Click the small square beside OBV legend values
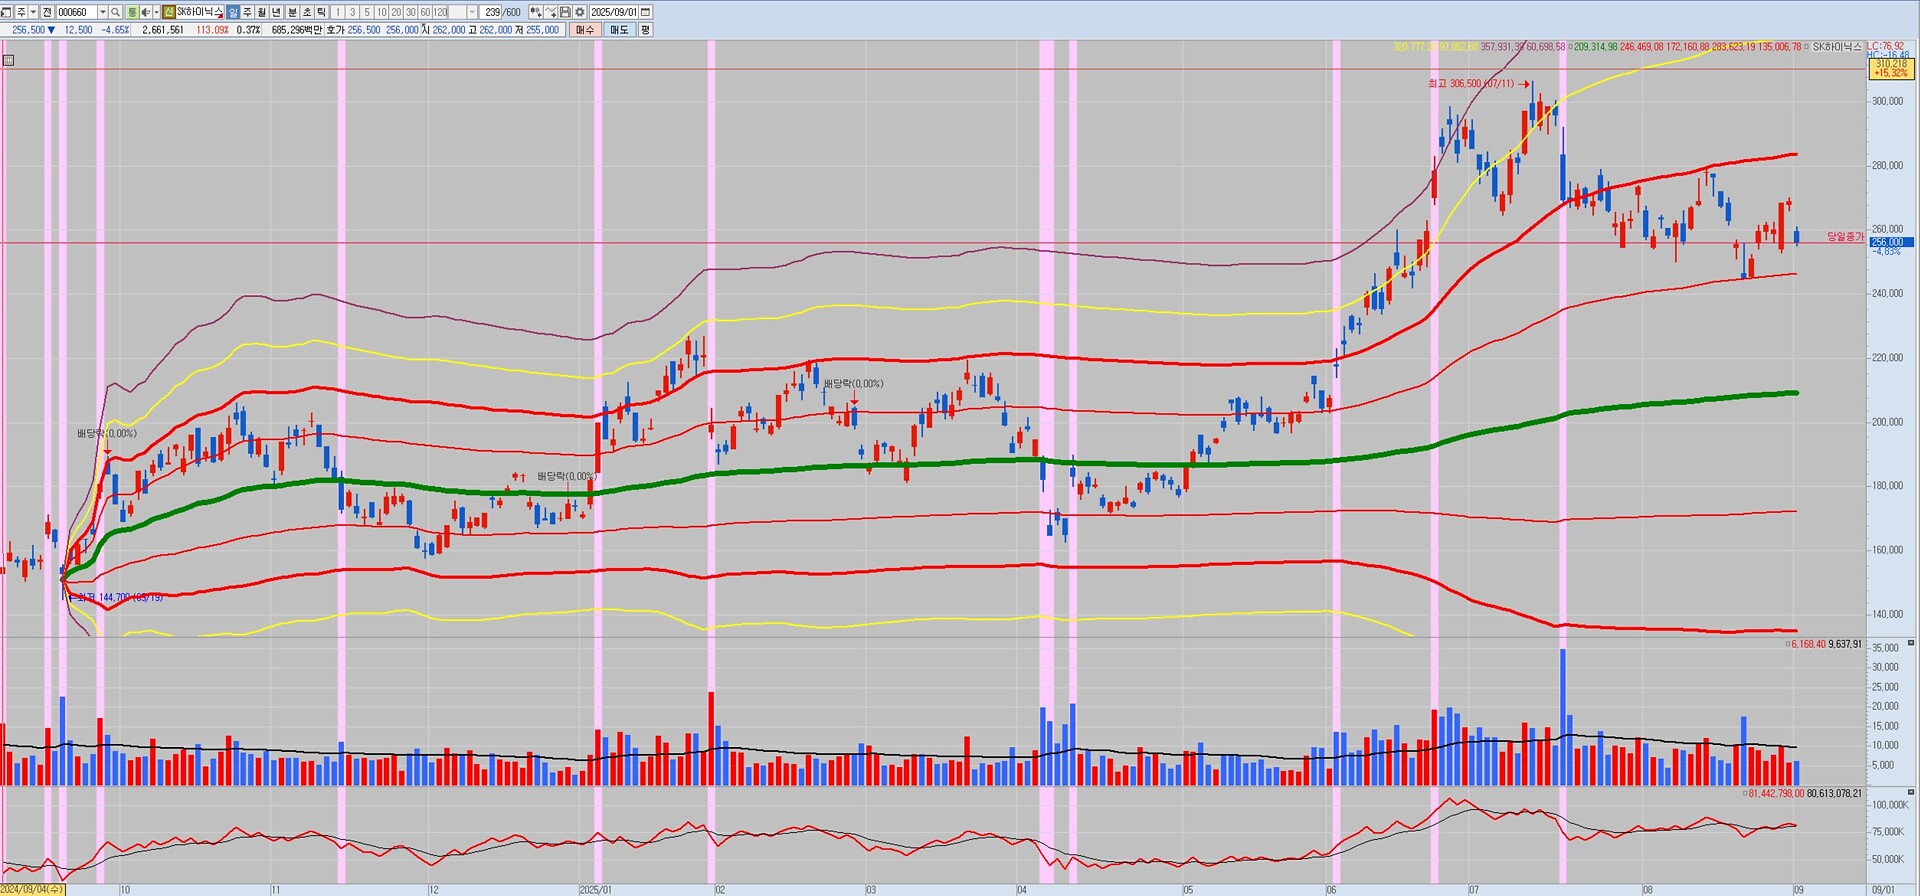1920x896 pixels. 1745,794
